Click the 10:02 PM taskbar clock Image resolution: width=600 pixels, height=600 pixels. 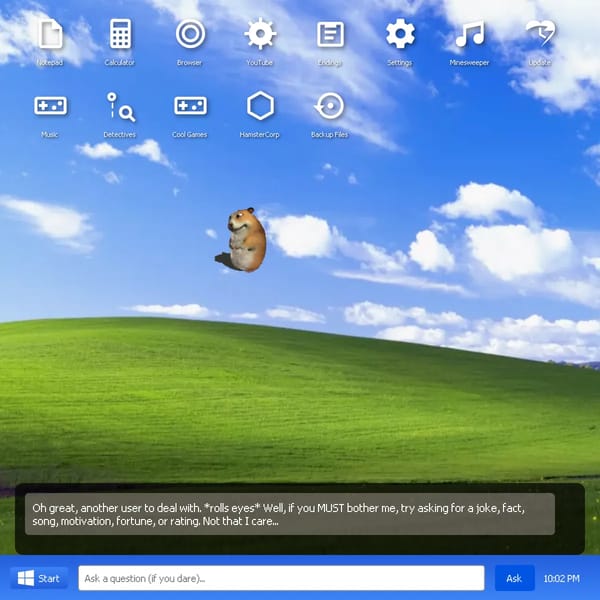click(x=561, y=579)
